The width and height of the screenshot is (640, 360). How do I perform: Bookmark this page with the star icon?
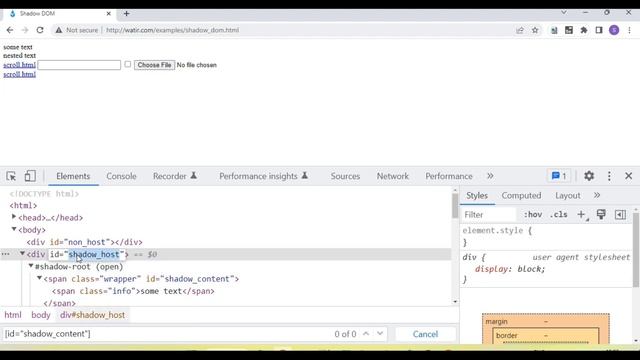[x=535, y=30]
